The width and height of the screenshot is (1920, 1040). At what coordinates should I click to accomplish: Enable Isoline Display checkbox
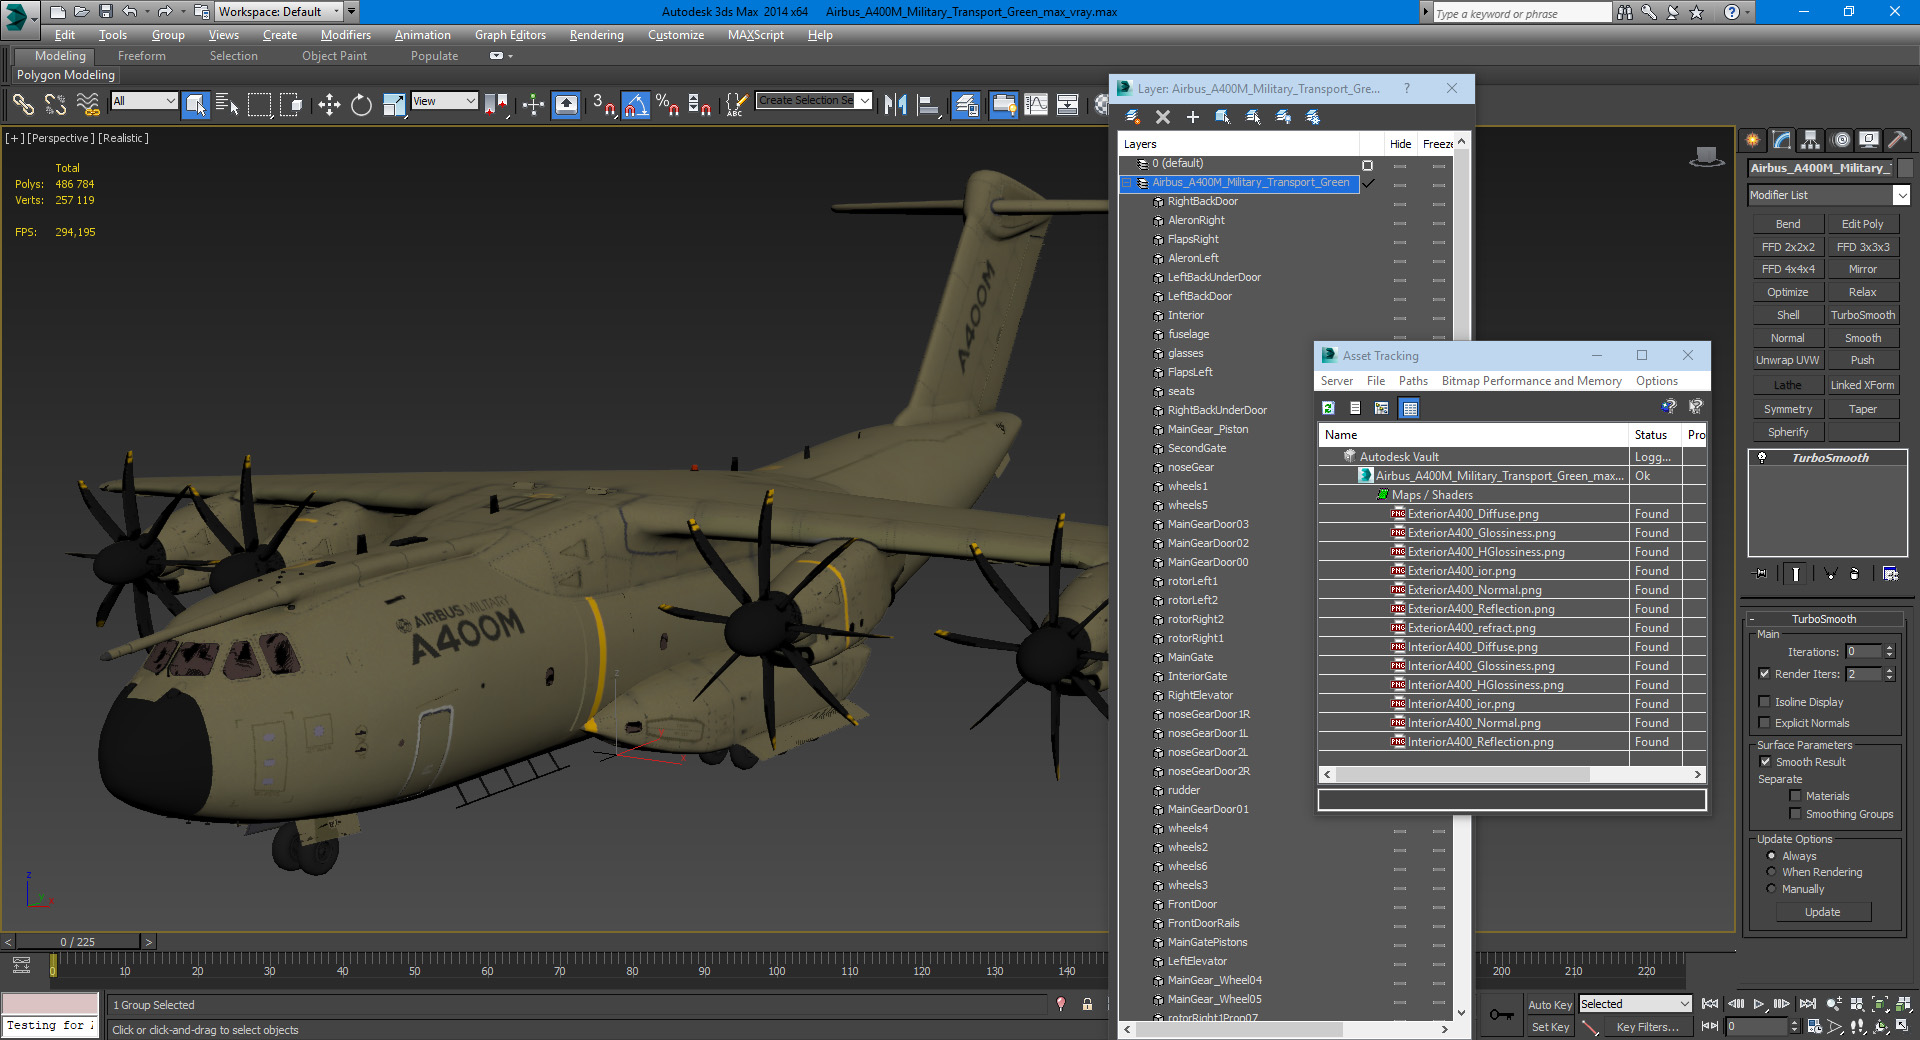click(x=1765, y=702)
